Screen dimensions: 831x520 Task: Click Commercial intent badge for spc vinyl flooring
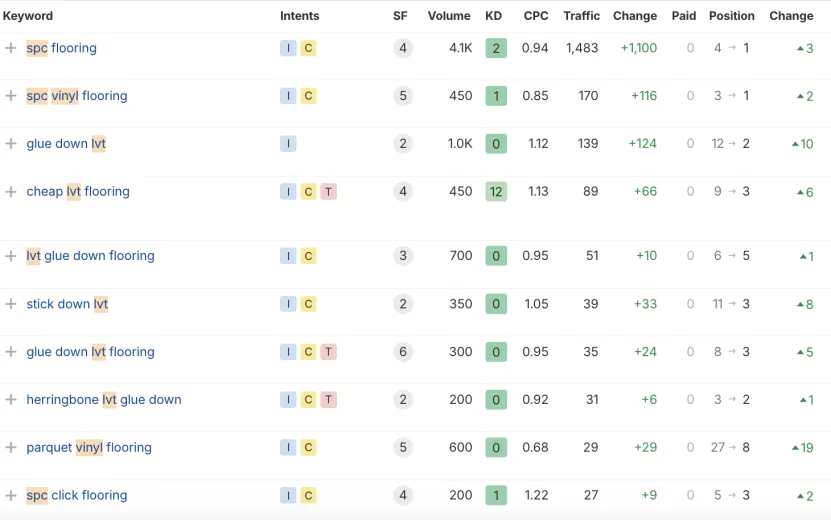click(x=308, y=96)
